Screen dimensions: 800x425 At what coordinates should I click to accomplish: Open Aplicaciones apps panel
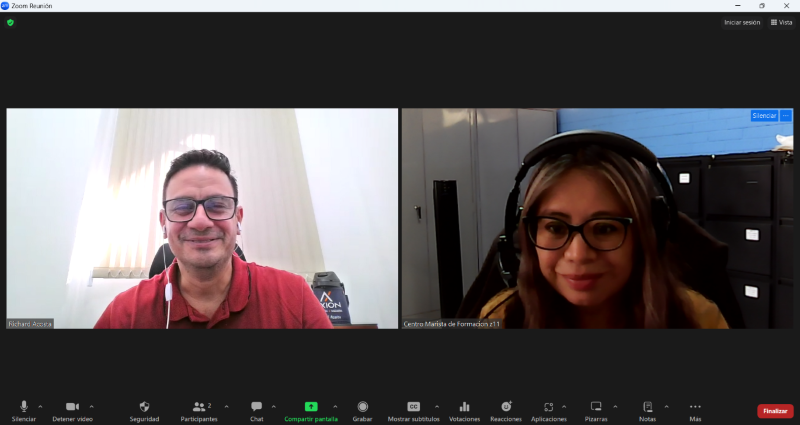548,411
